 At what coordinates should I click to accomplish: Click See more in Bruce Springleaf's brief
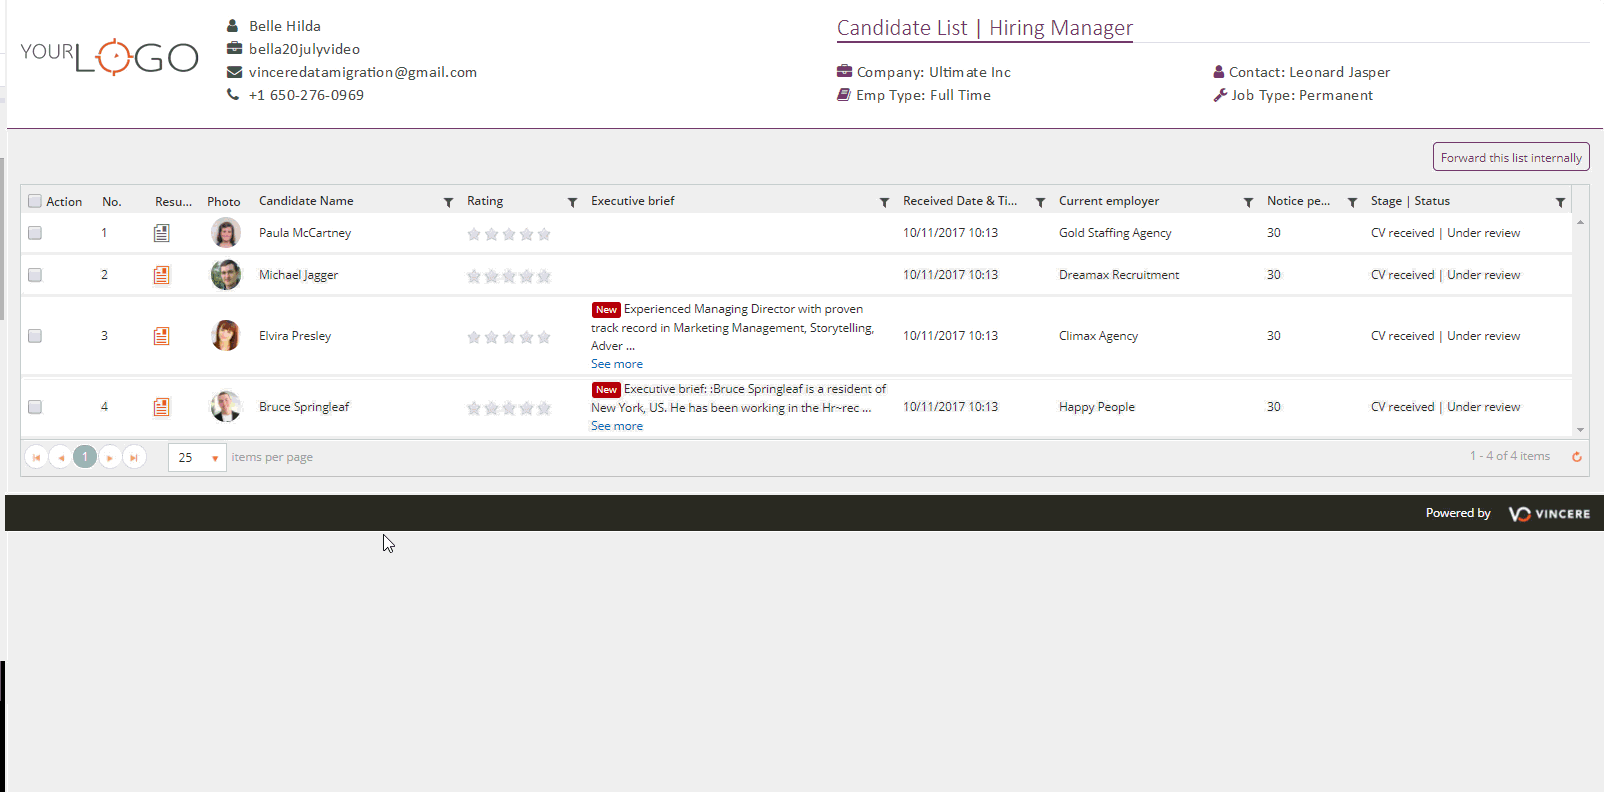617,426
